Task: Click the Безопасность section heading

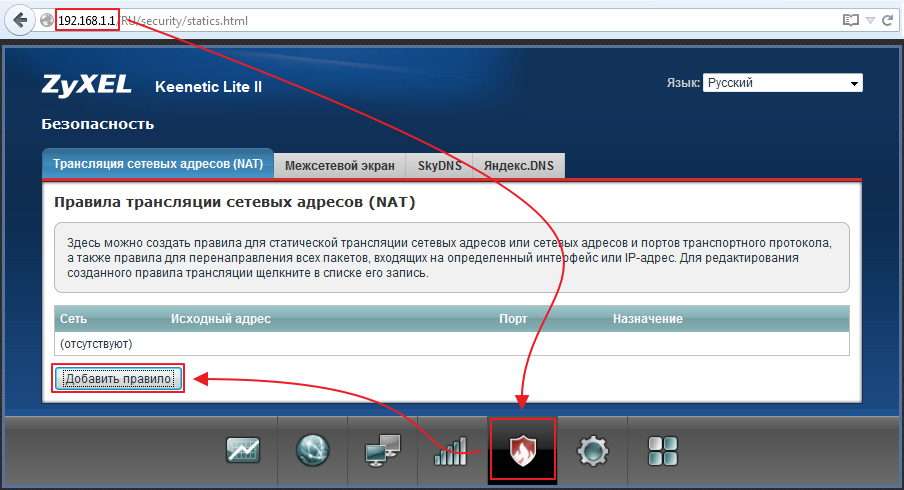Action: 97,124
